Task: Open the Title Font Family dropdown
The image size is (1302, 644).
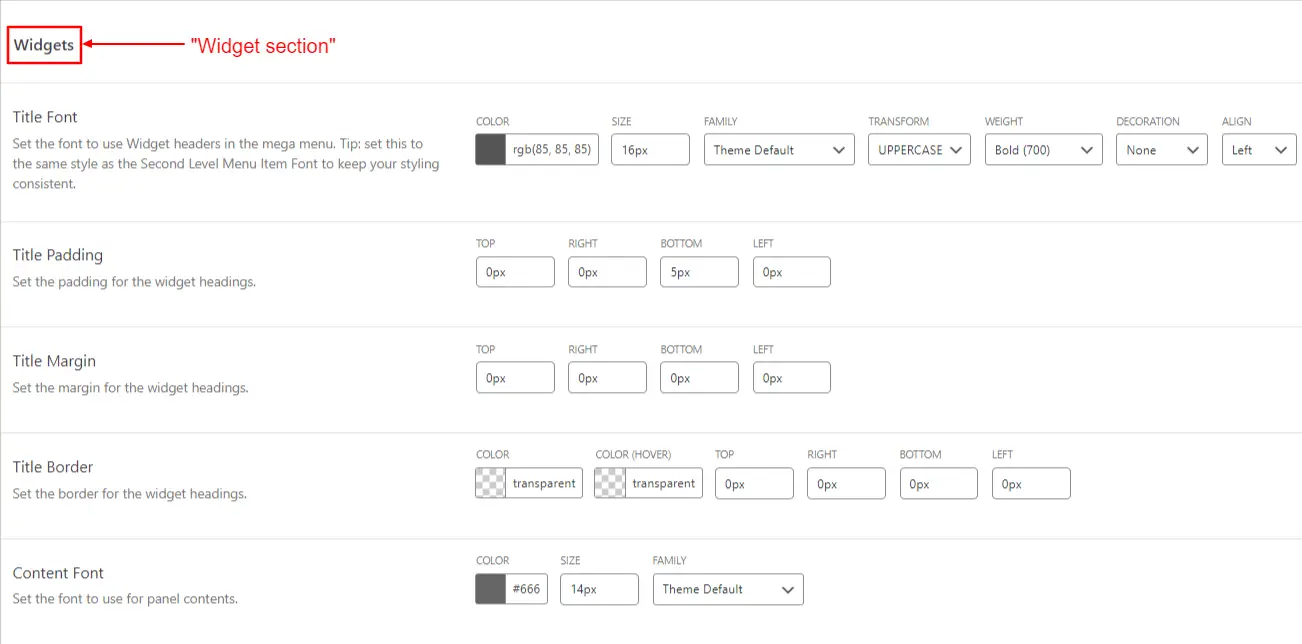Action: pyautogui.click(x=778, y=149)
